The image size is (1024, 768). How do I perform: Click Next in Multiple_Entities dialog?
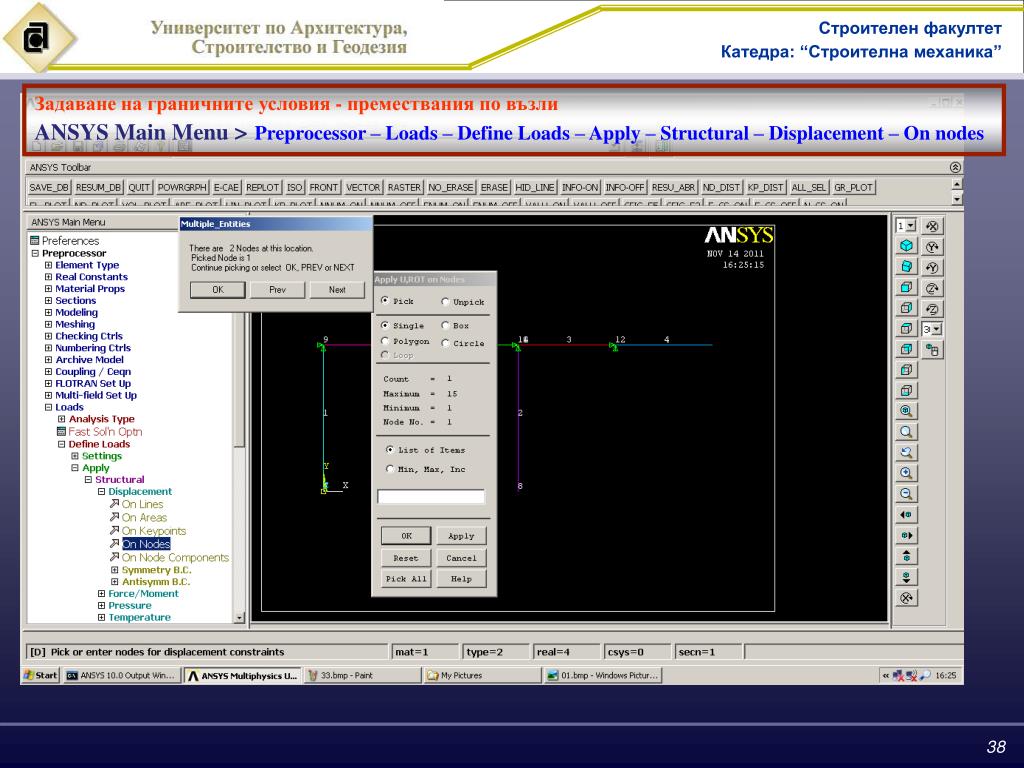click(337, 289)
